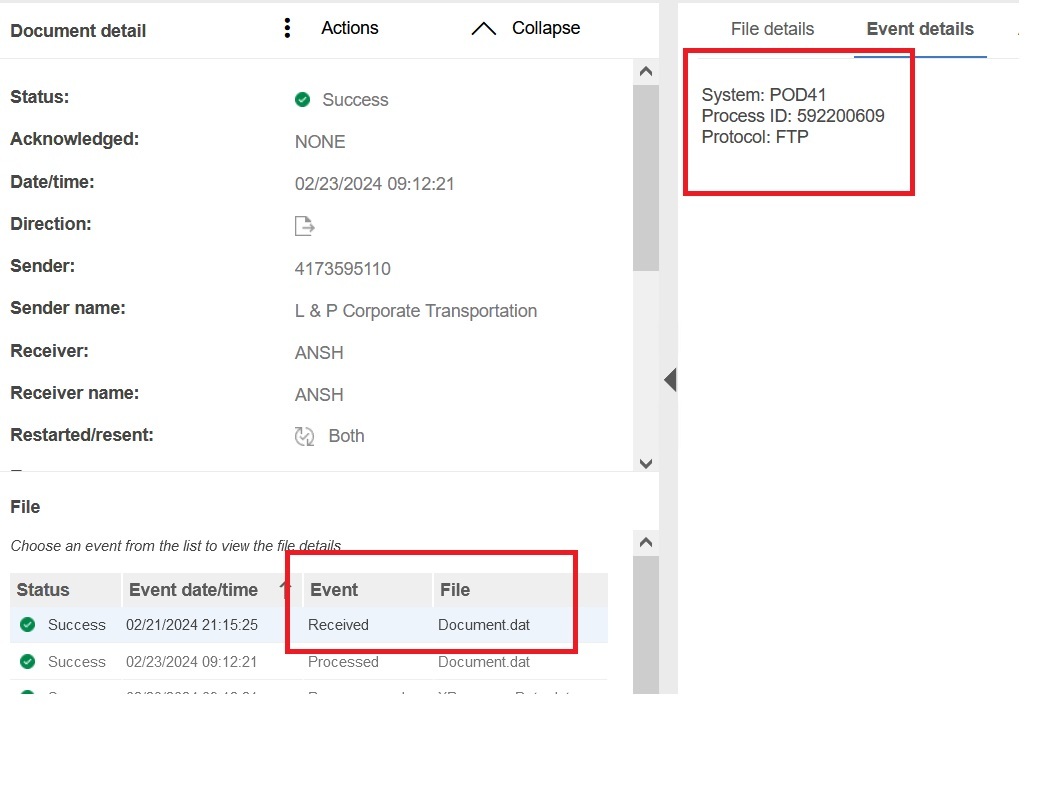Click the Restarted/resent circular arrows icon
The width and height of the screenshot is (1043, 786).
pos(305,436)
